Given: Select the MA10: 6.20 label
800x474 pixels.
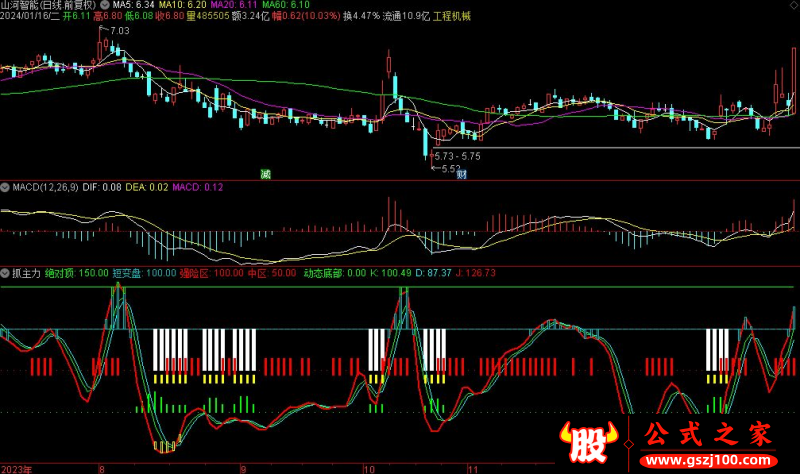Looking at the screenshot, I should tap(182, 5).
